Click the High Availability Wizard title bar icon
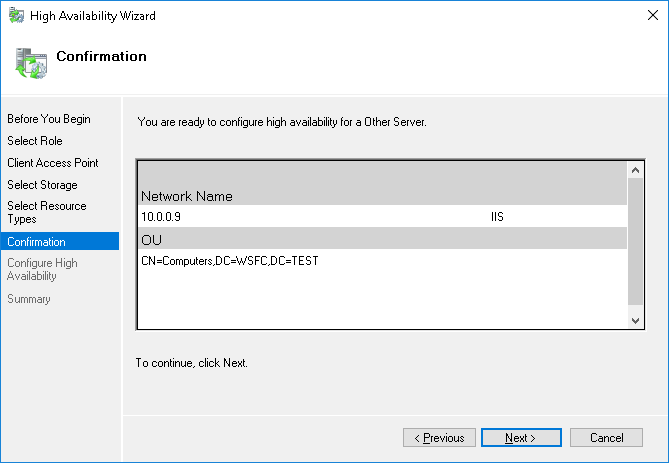This screenshot has width=669, height=463. (x=17, y=16)
